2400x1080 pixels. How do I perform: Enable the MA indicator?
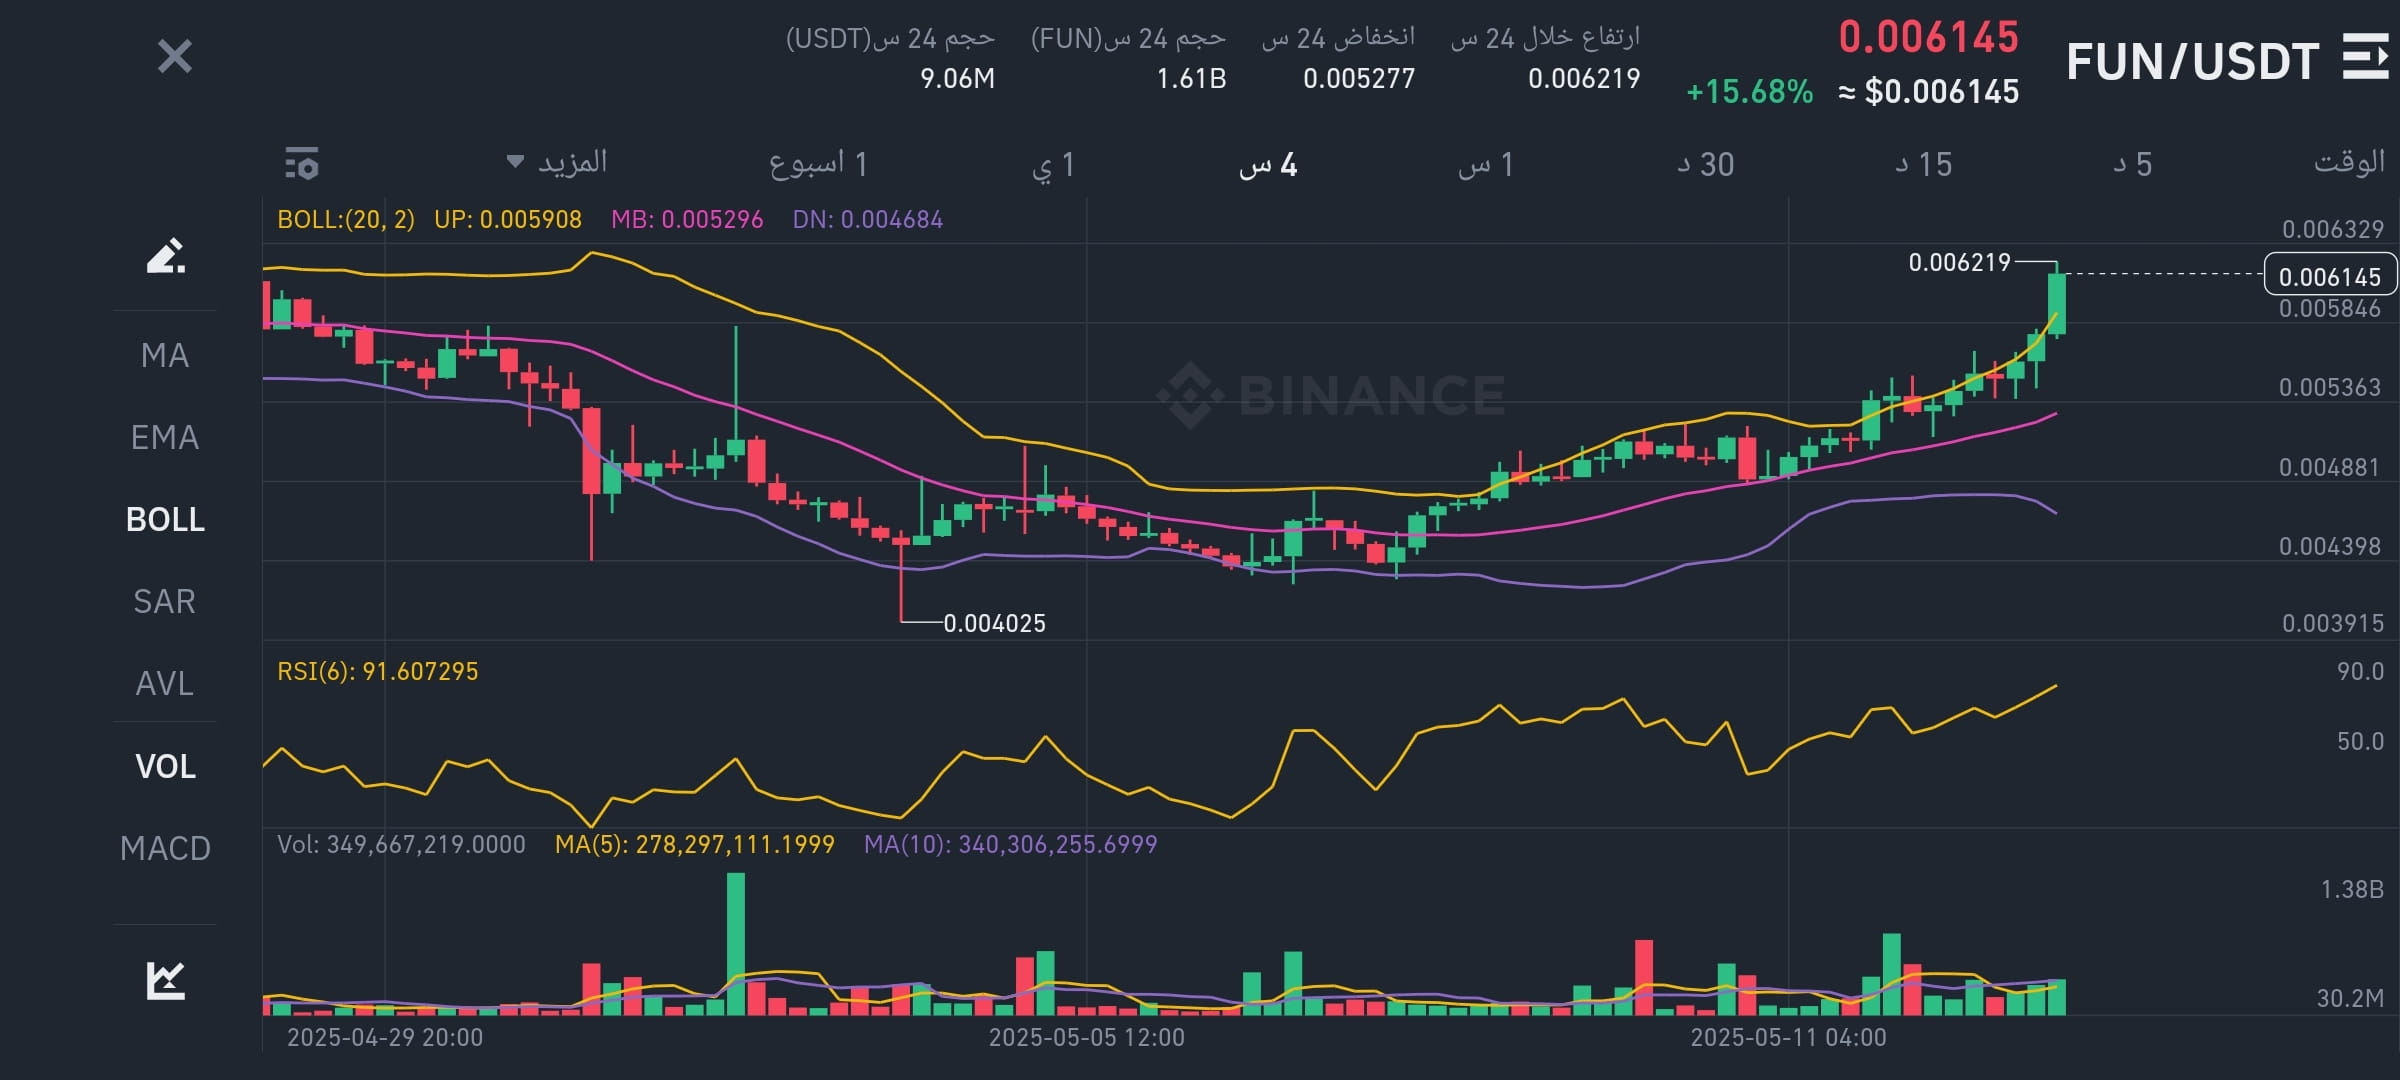point(165,355)
